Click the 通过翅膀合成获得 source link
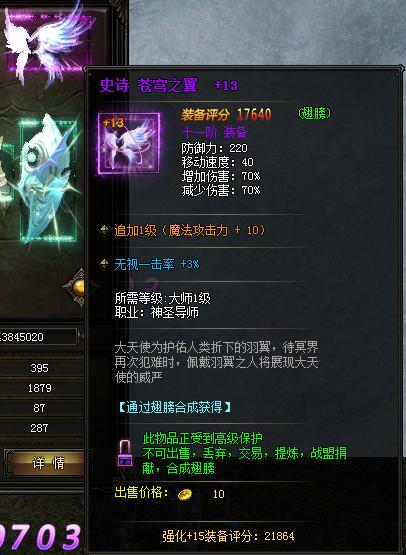 tap(174, 407)
